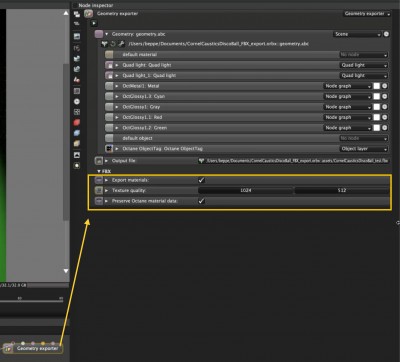Click the blue cube icon in inspector sidebar
This screenshot has height=362, width=400.
77,133
